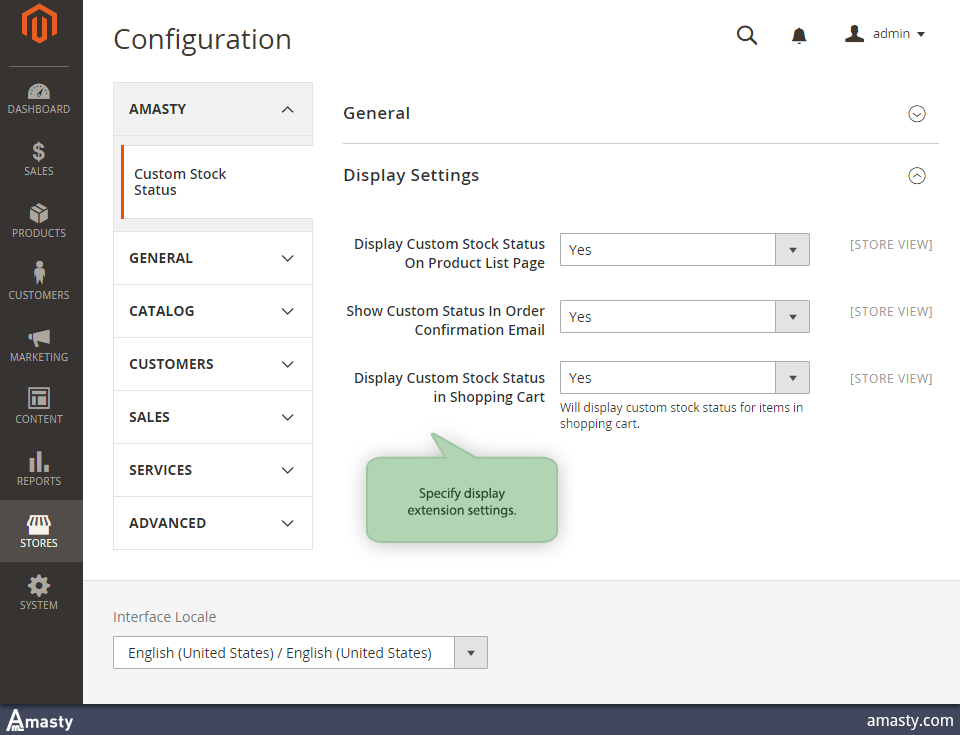This screenshot has width=960, height=735.
Task: Open the Reports chart icon
Action: point(39,468)
